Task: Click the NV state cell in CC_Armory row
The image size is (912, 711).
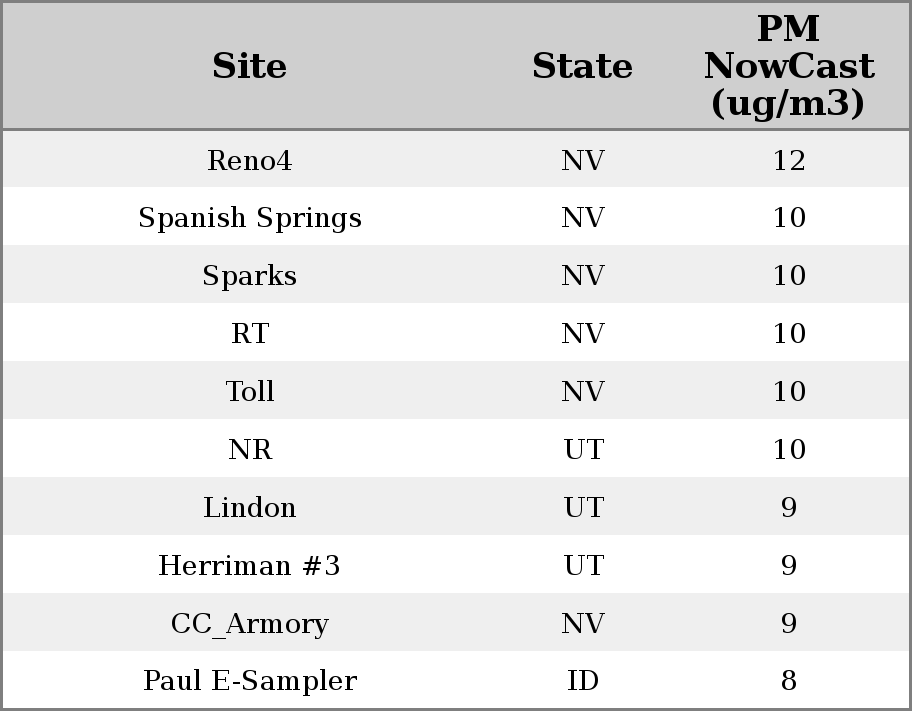Action: point(582,624)
